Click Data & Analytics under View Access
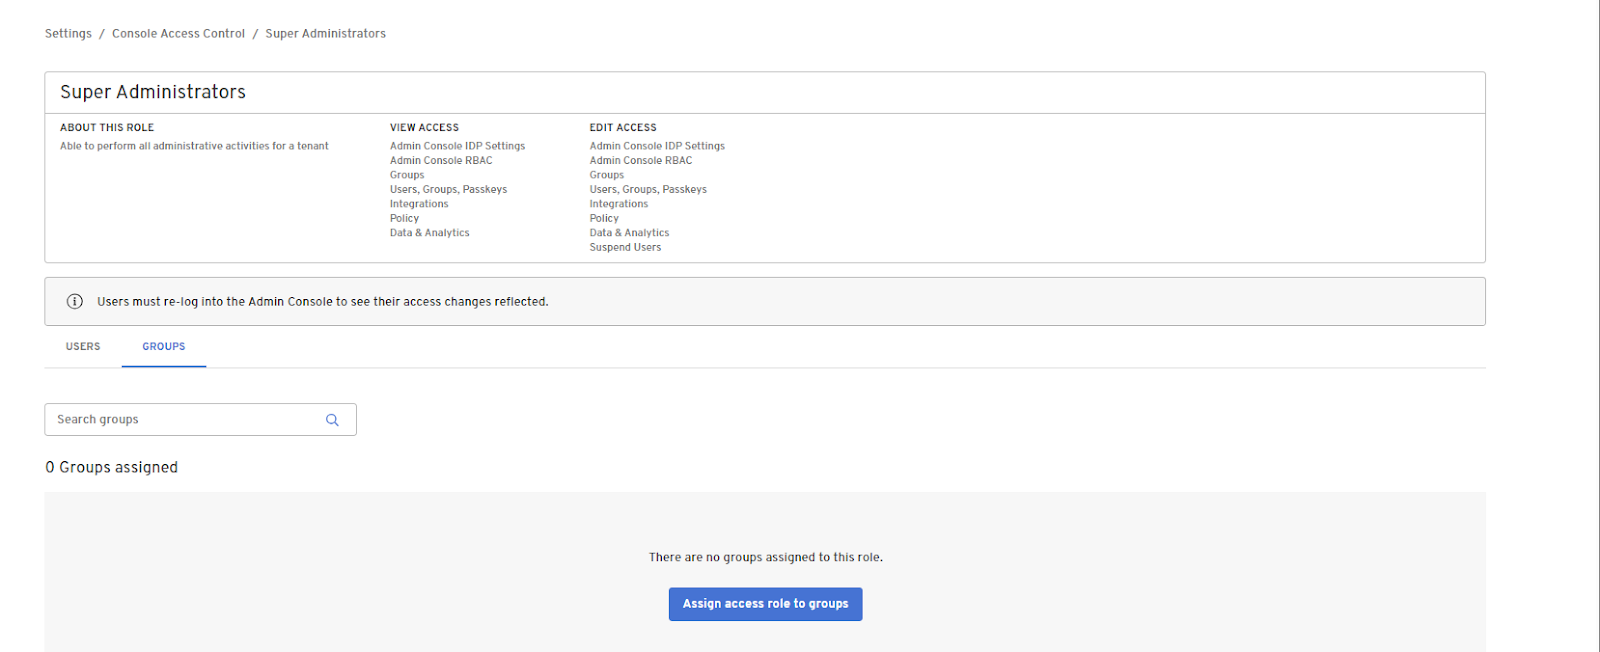1600x652 pixels. (429, 233)
